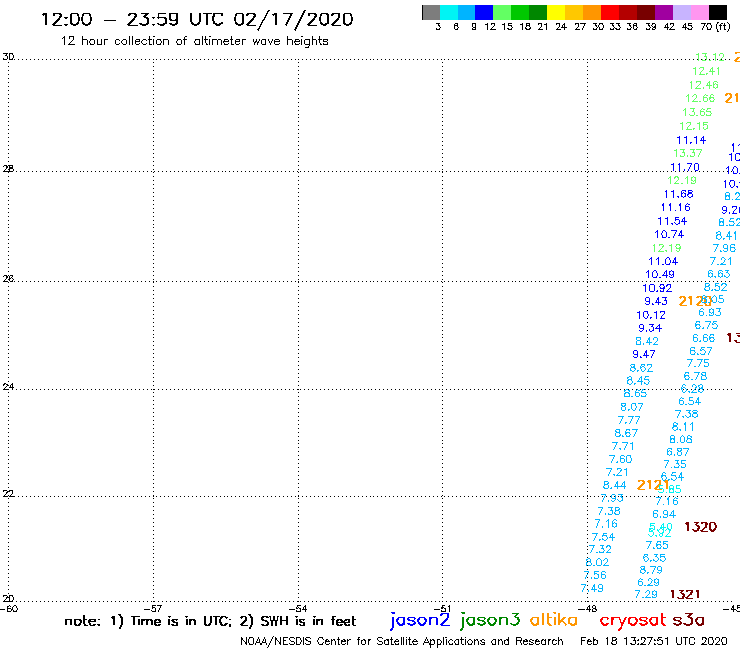The height and width of the screenshot is (650, 740).
Task: Click the '-51' longitude axis label
Action: coord(443,609)
